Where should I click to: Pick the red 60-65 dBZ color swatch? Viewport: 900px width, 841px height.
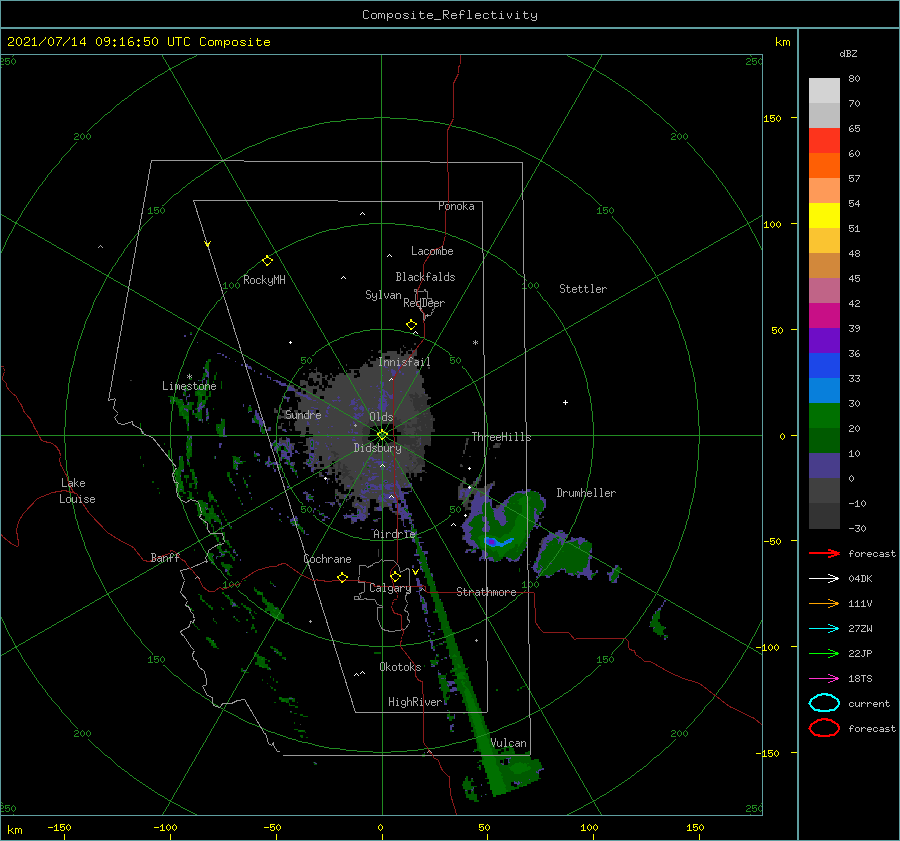(x=824, y=141)
